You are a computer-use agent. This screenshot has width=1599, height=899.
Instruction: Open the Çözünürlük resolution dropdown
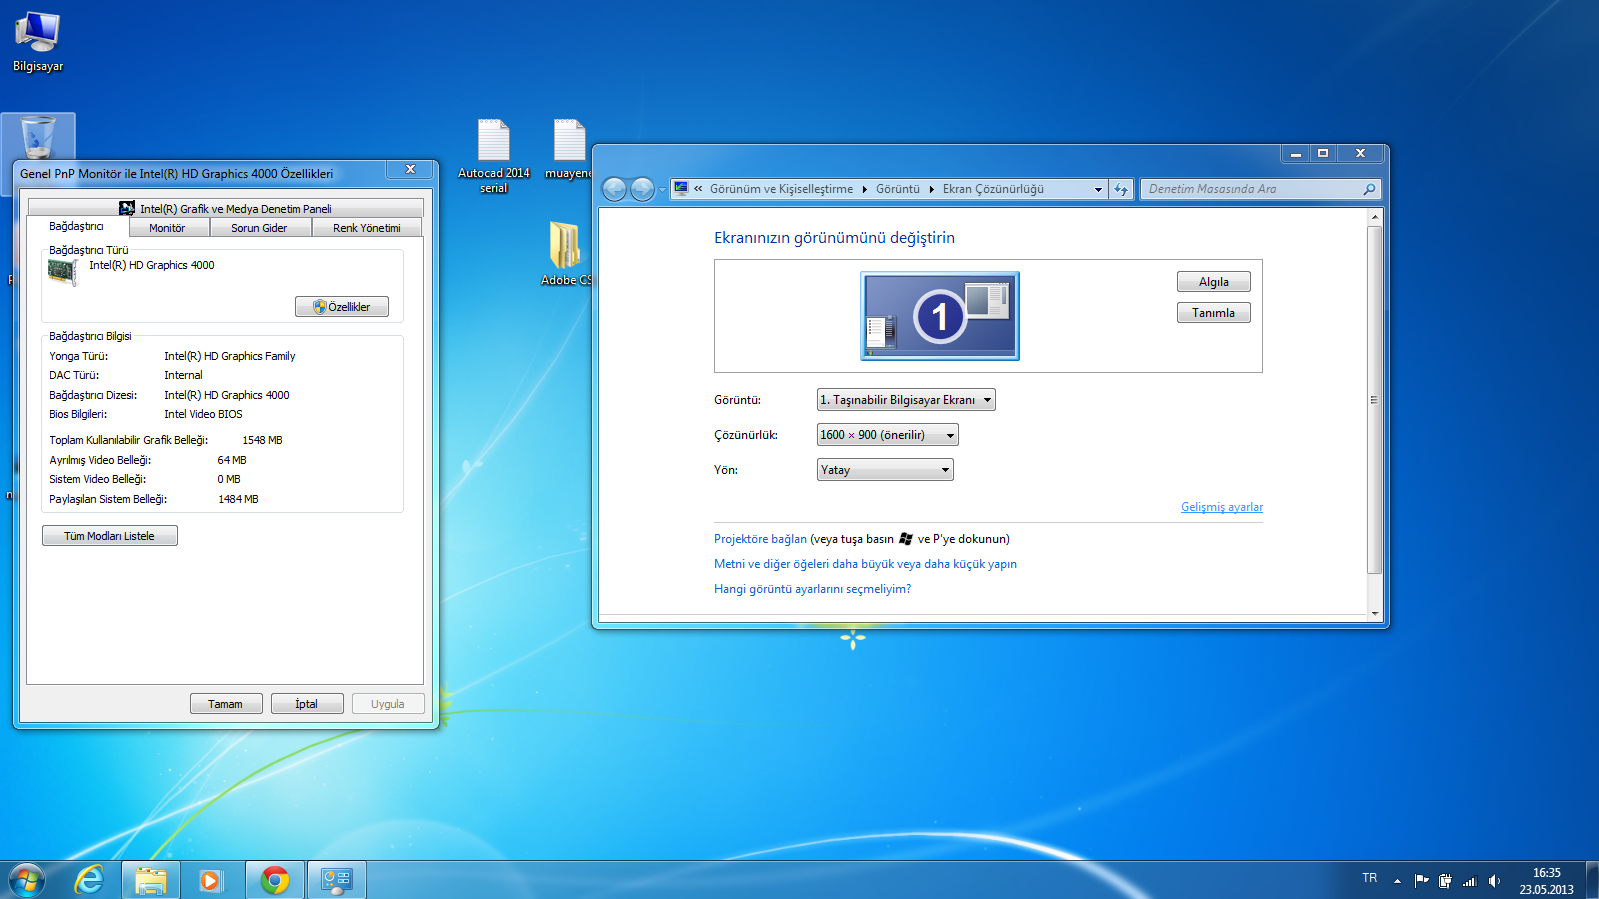[888, 435]
